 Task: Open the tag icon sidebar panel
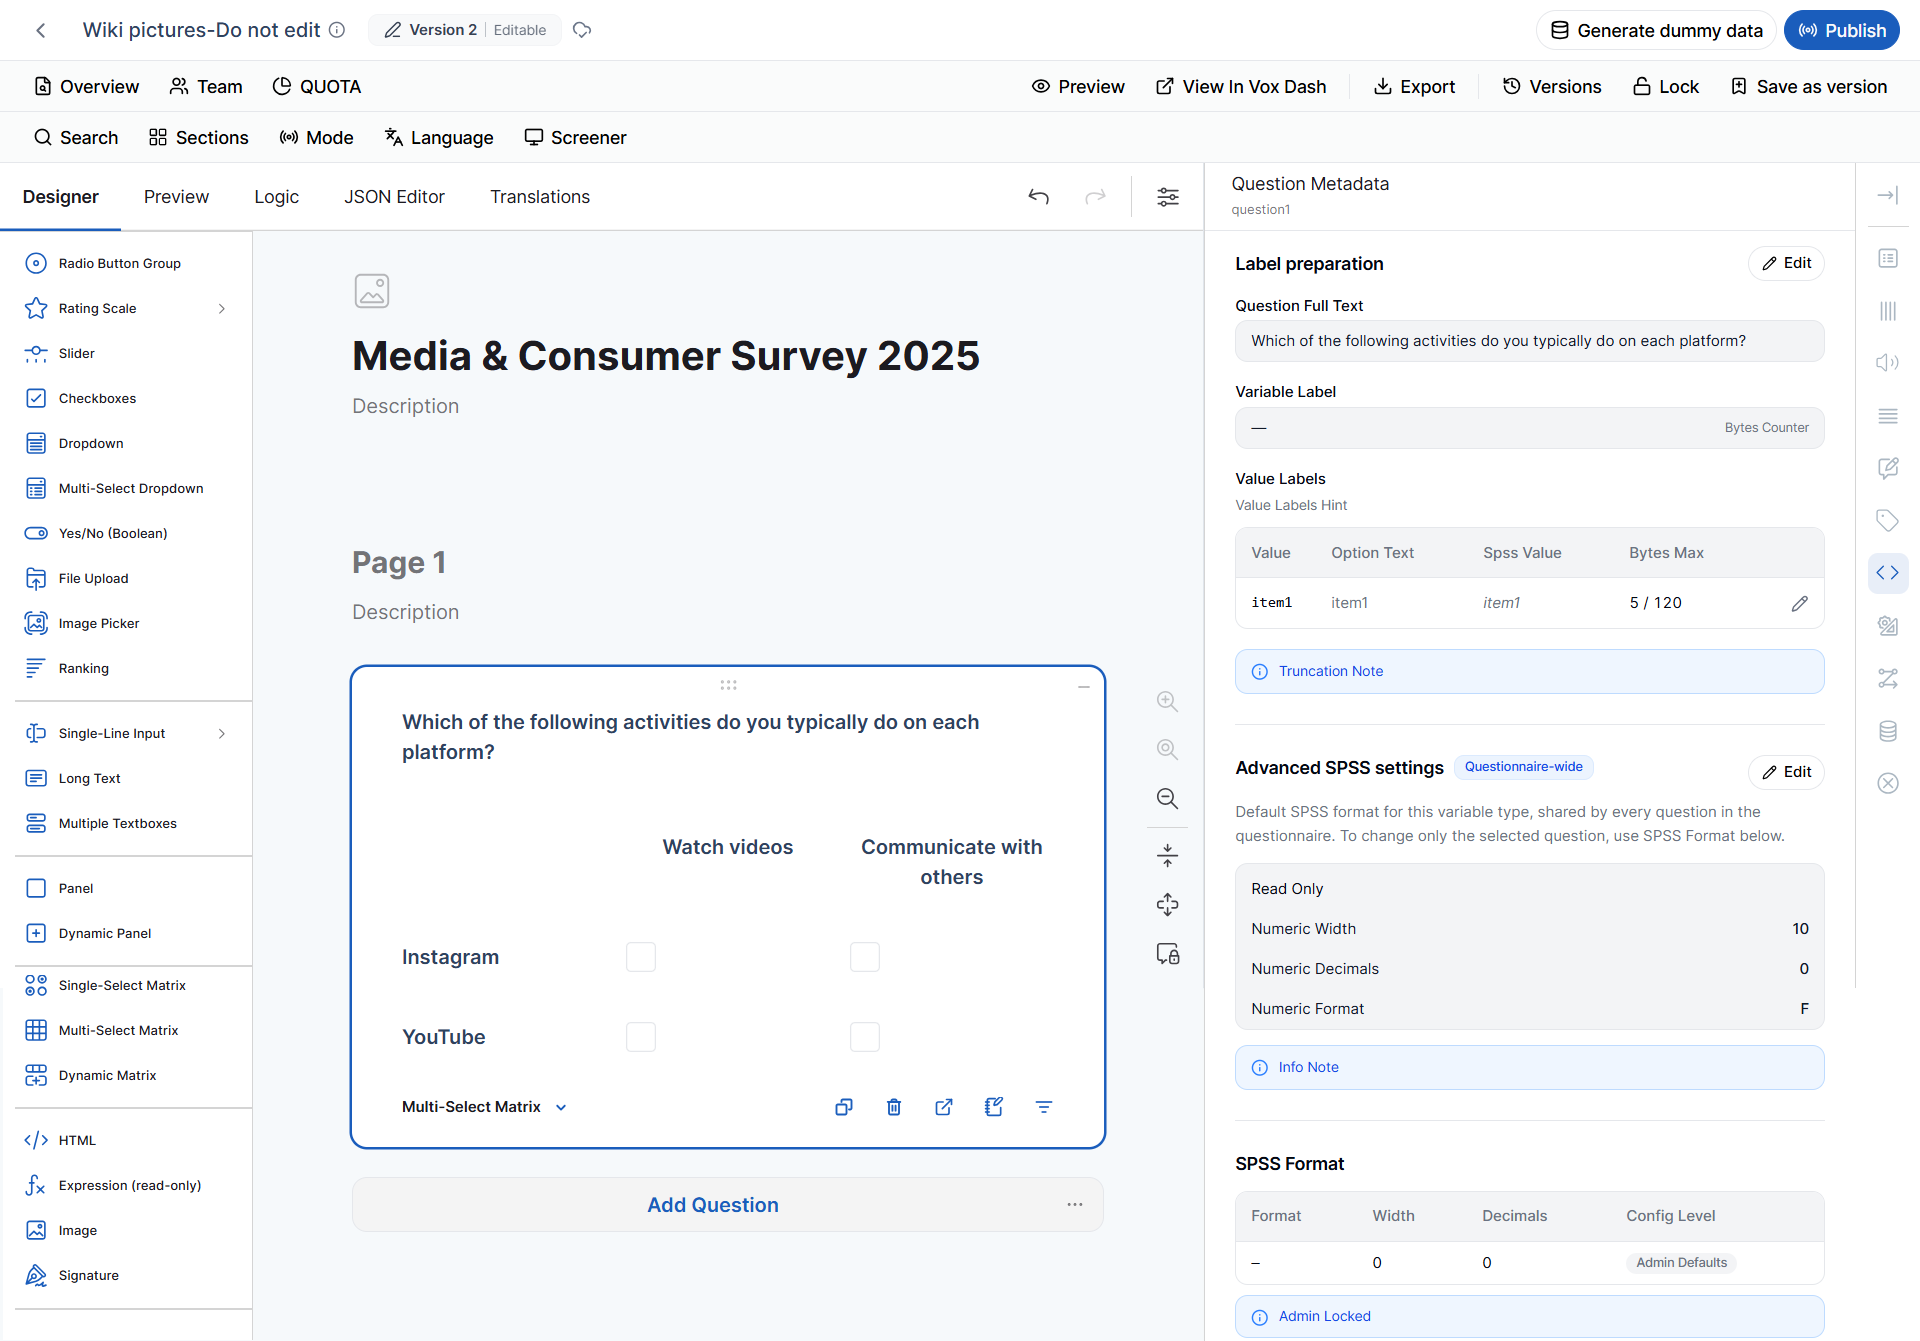click(x=1888, y=520)
